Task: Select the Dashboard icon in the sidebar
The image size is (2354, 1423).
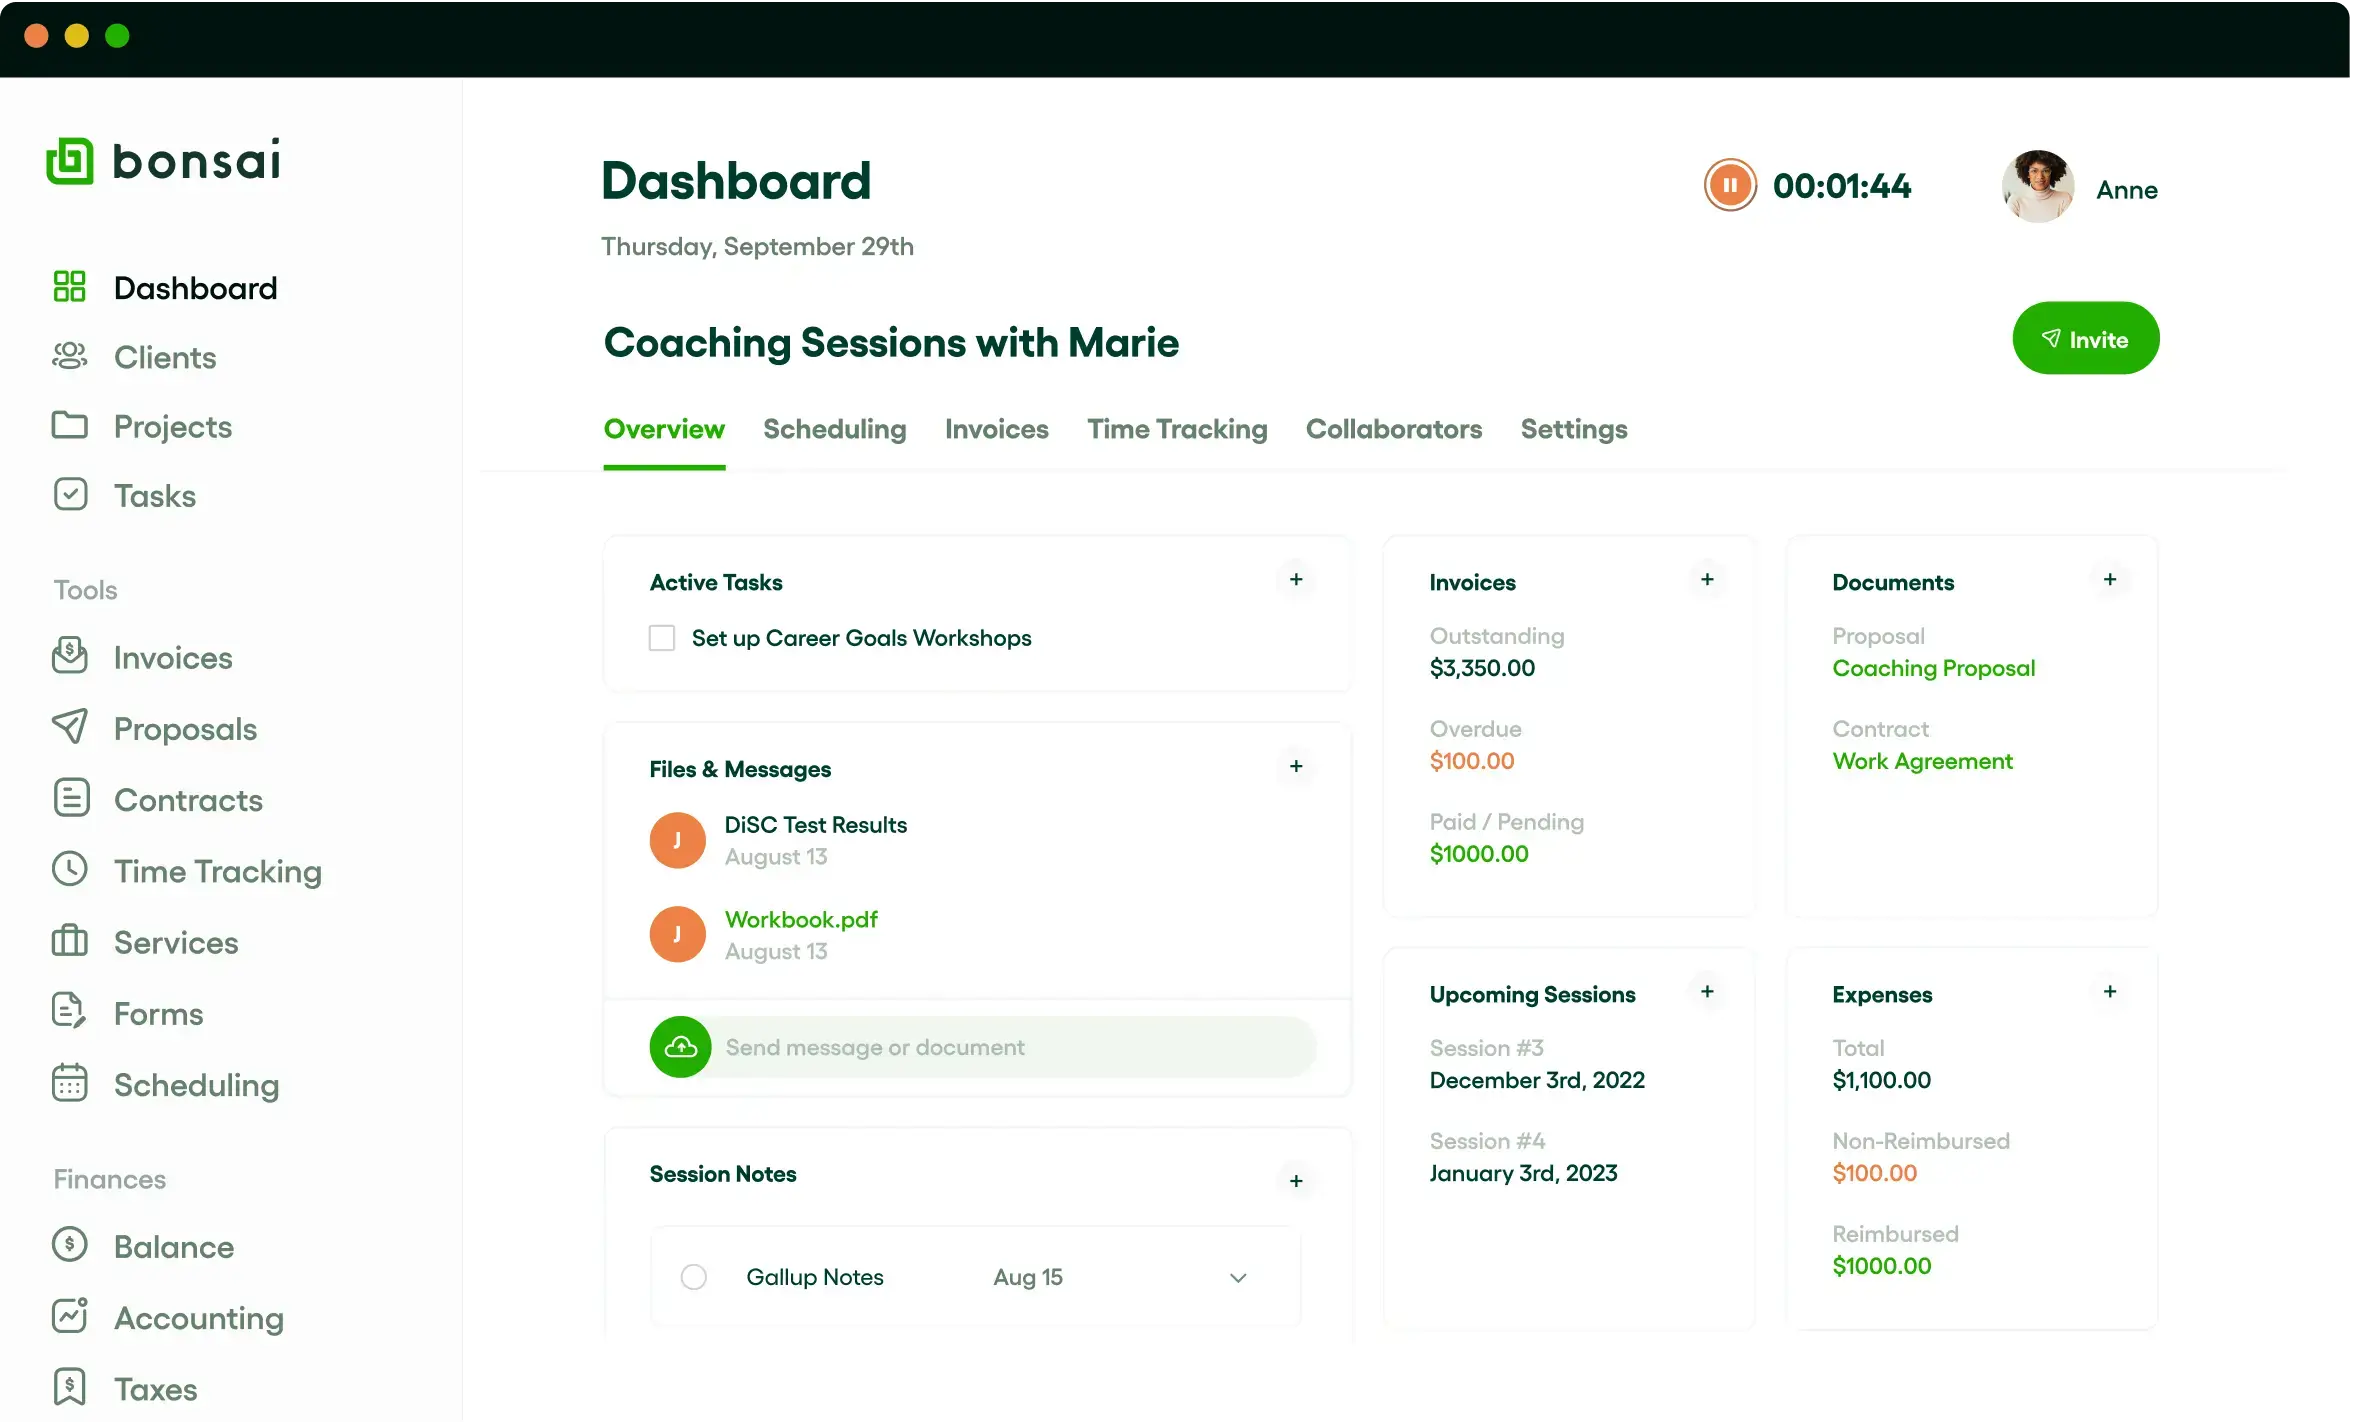Action: tap(70, 286)
